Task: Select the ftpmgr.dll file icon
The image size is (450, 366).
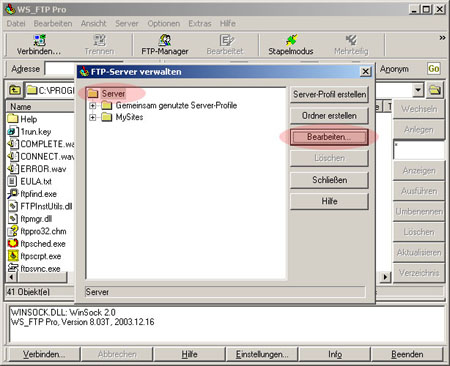Action: point(13,219)
